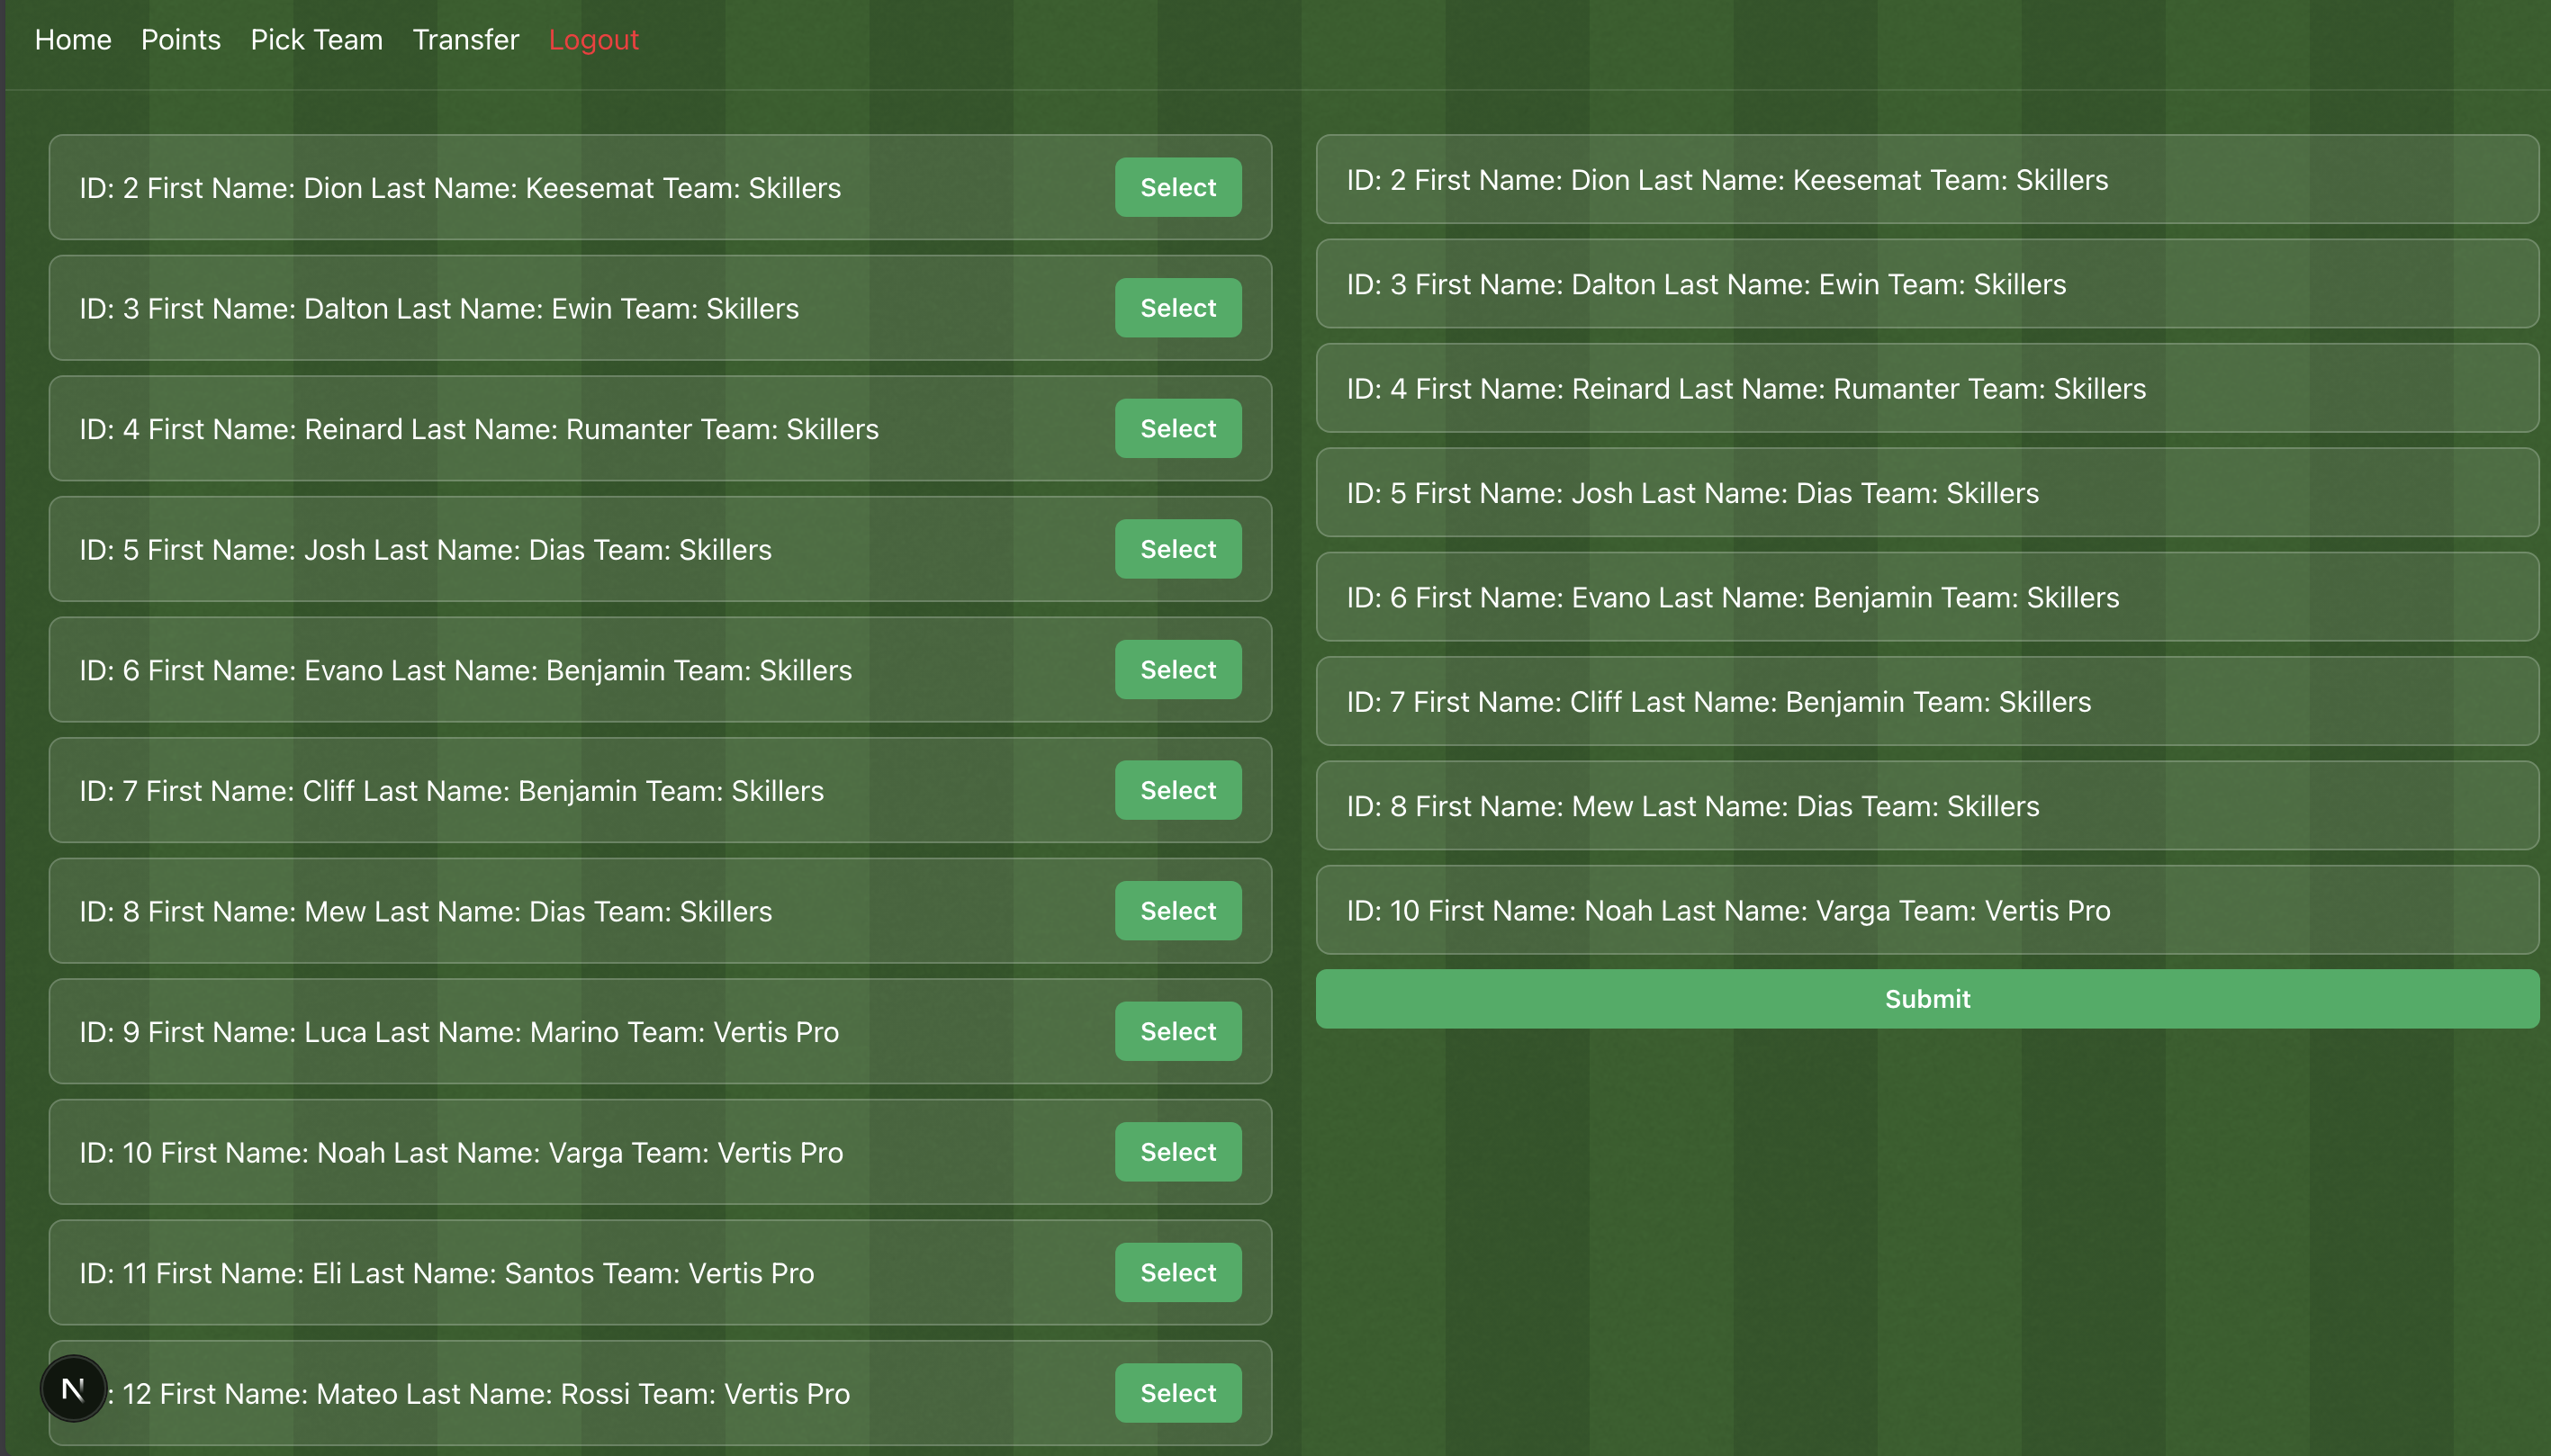This screenshot has height=1456, width=2551.
Task: Select player ID 5 Josh Dias
Action: tap(1178, 549)
